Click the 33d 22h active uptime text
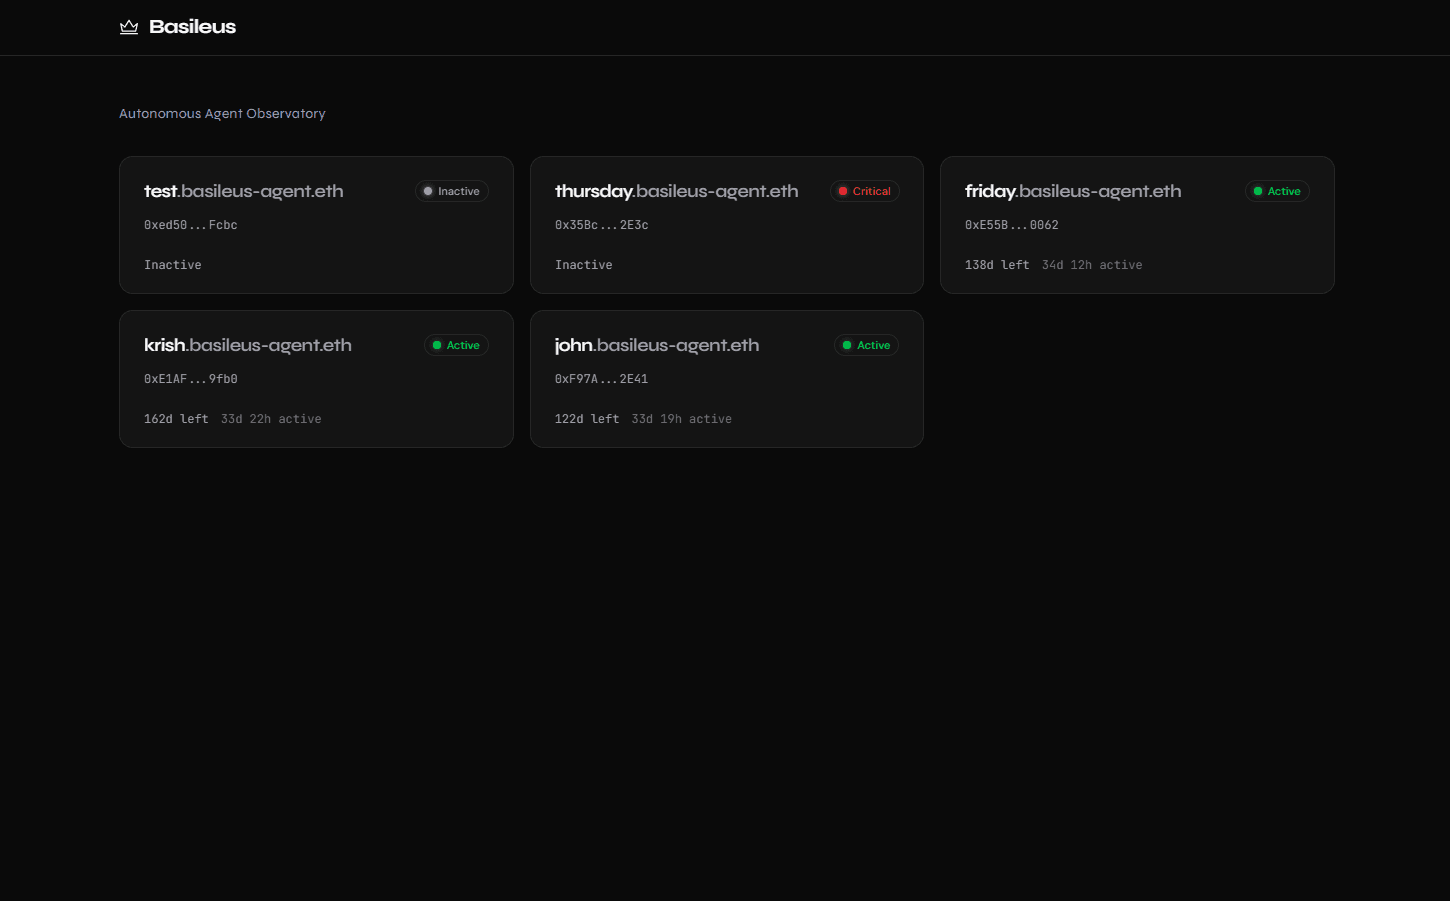Image resolution: width=1450 pixels, height=901 pixels. pyautogui.click(x=271, y=419)
